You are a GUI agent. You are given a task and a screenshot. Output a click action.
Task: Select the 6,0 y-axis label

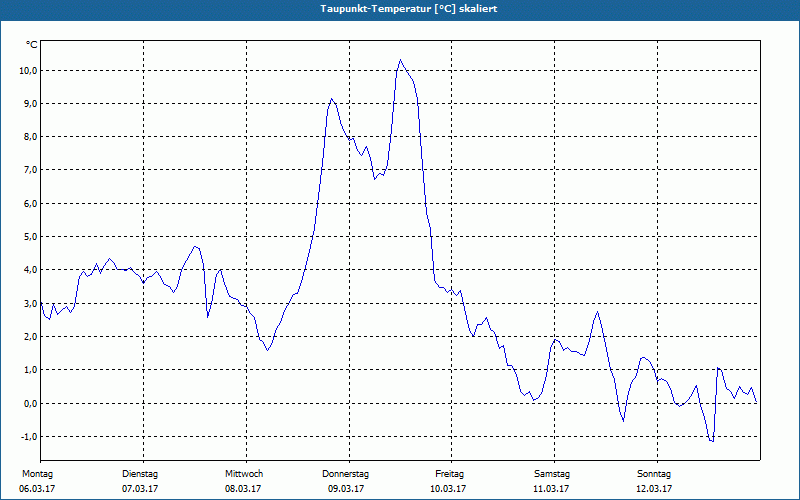tap(30, 204)
